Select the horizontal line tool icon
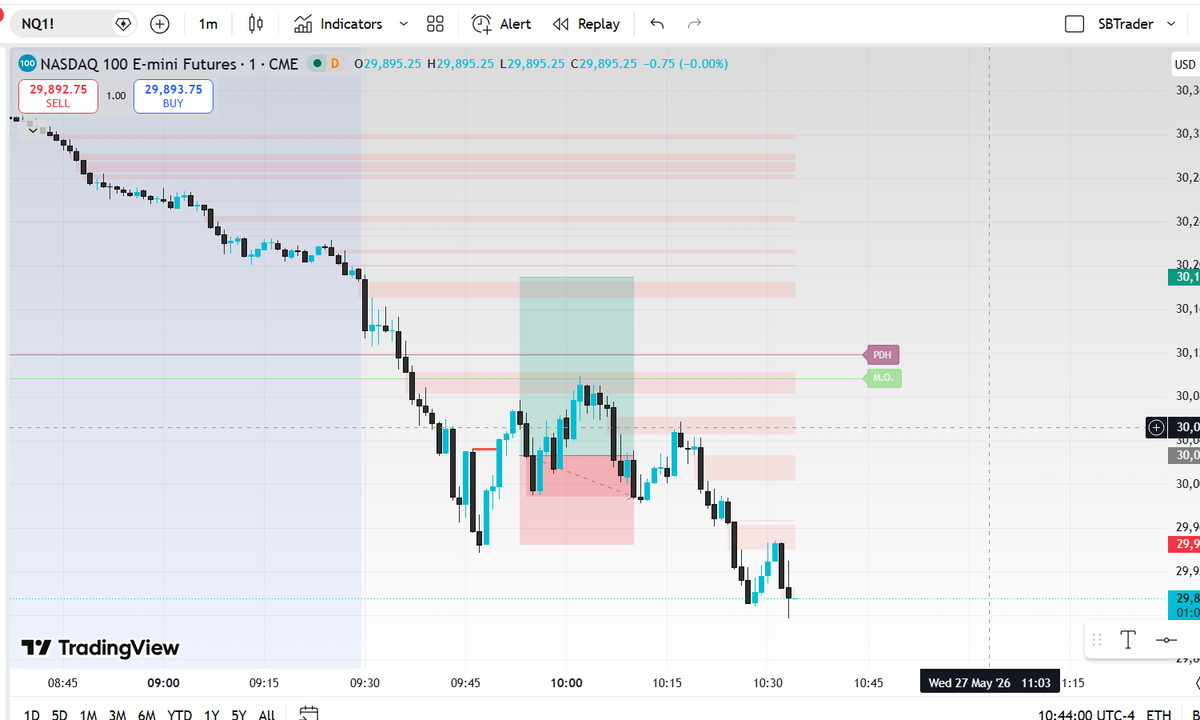 pyautogui.click(x=1166, y=640)
